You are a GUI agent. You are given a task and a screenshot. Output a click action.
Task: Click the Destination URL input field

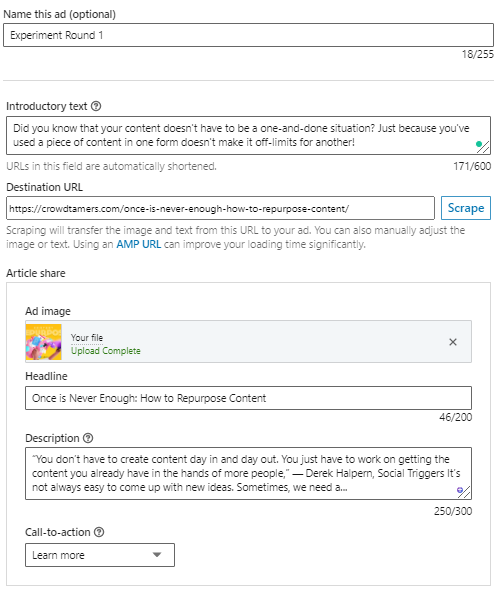click(x=220, y=208)
